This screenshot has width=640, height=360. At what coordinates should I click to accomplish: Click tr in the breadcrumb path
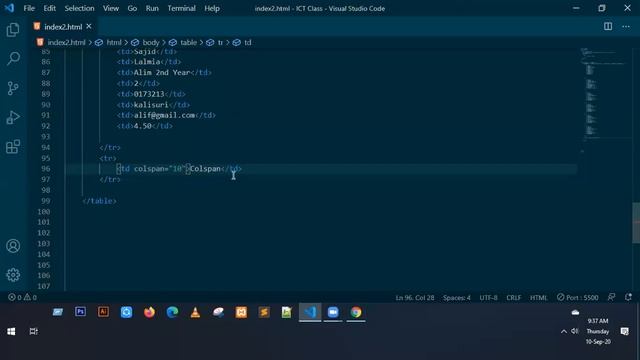(220, 42)
